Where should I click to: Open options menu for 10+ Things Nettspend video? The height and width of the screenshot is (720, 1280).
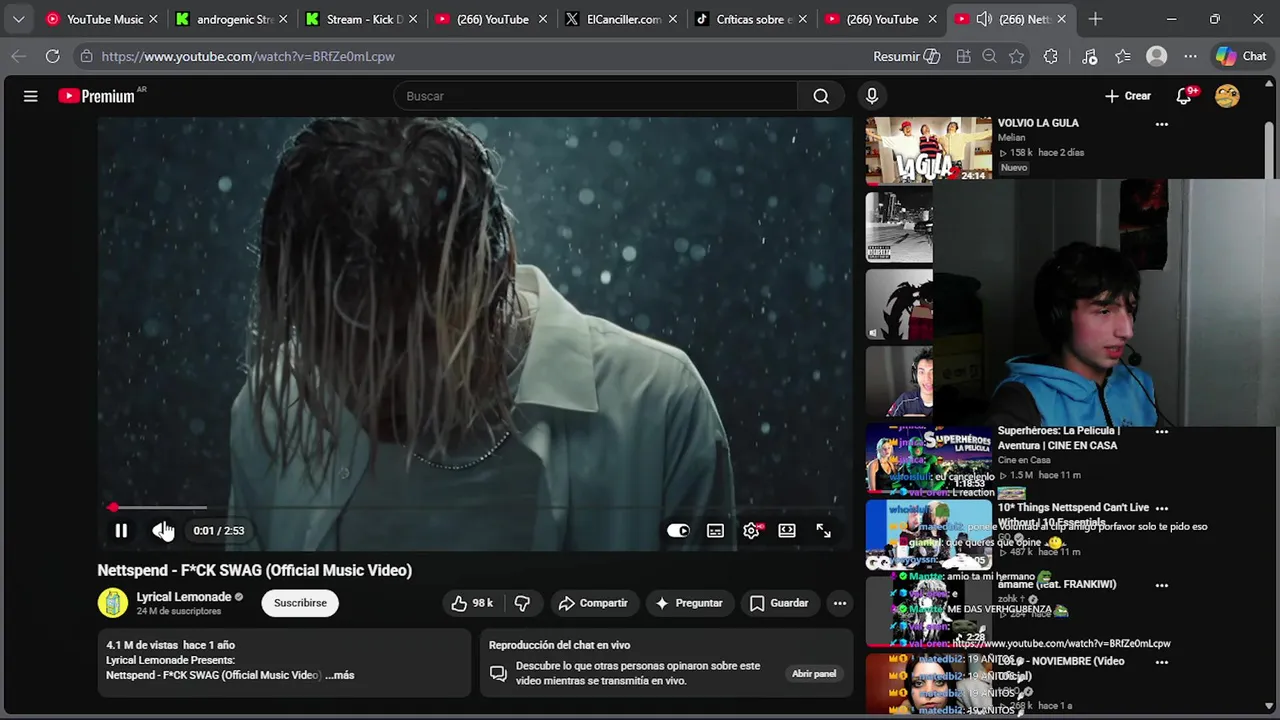[1161, 508]
